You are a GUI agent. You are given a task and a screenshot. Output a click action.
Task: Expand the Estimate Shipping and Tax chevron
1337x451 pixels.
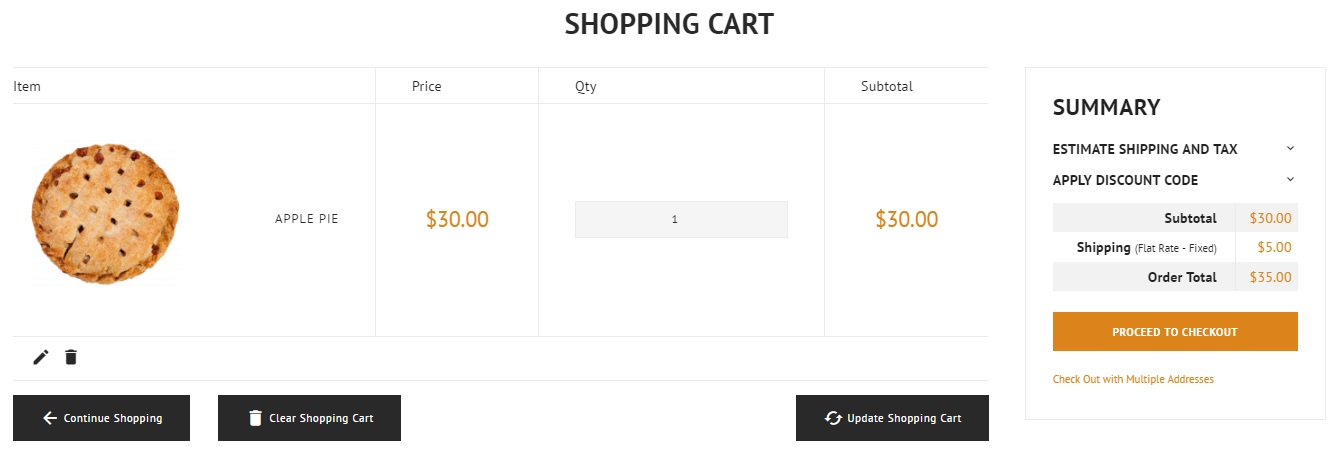(x=1290, y=148)
